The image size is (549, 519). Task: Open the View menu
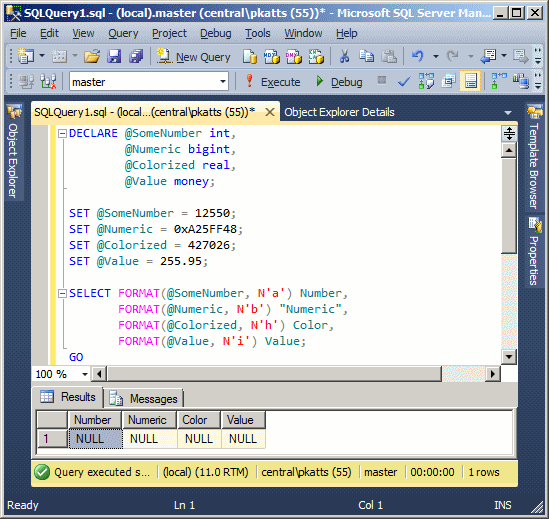tap(83, 33)
